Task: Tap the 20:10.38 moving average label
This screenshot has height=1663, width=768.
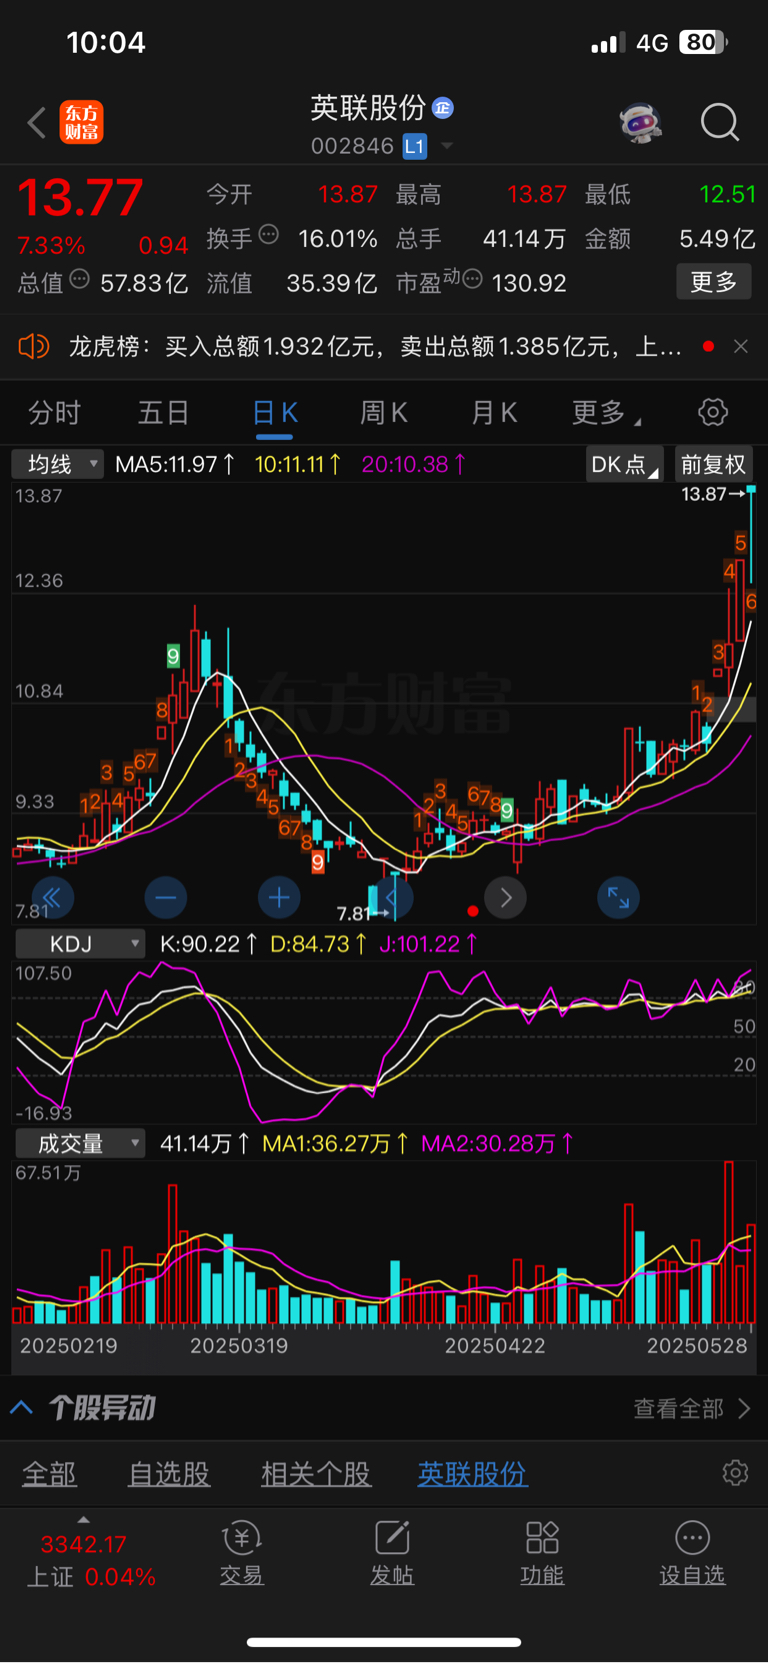Action: tap(413, 464)
